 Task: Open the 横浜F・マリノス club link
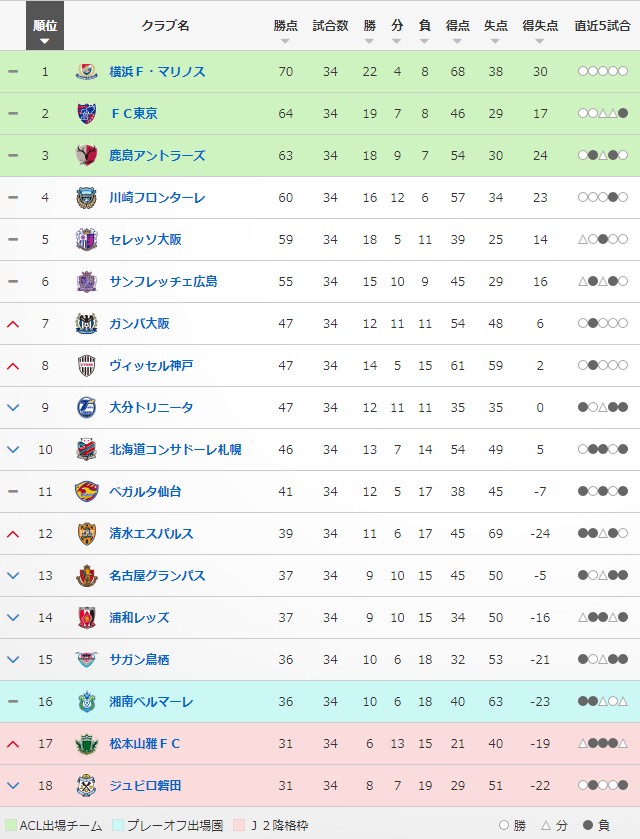point(157,72)
